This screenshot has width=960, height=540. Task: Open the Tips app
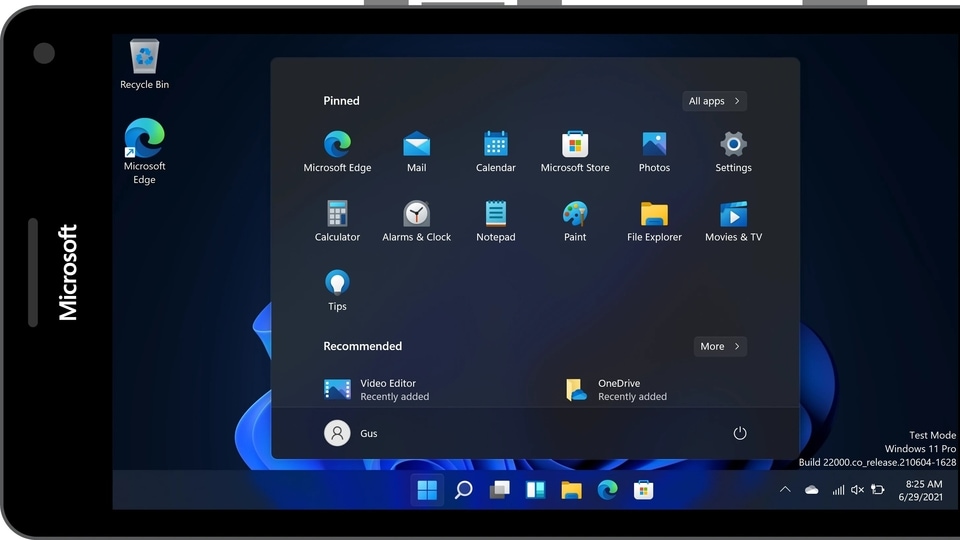(x=337, y=290)
